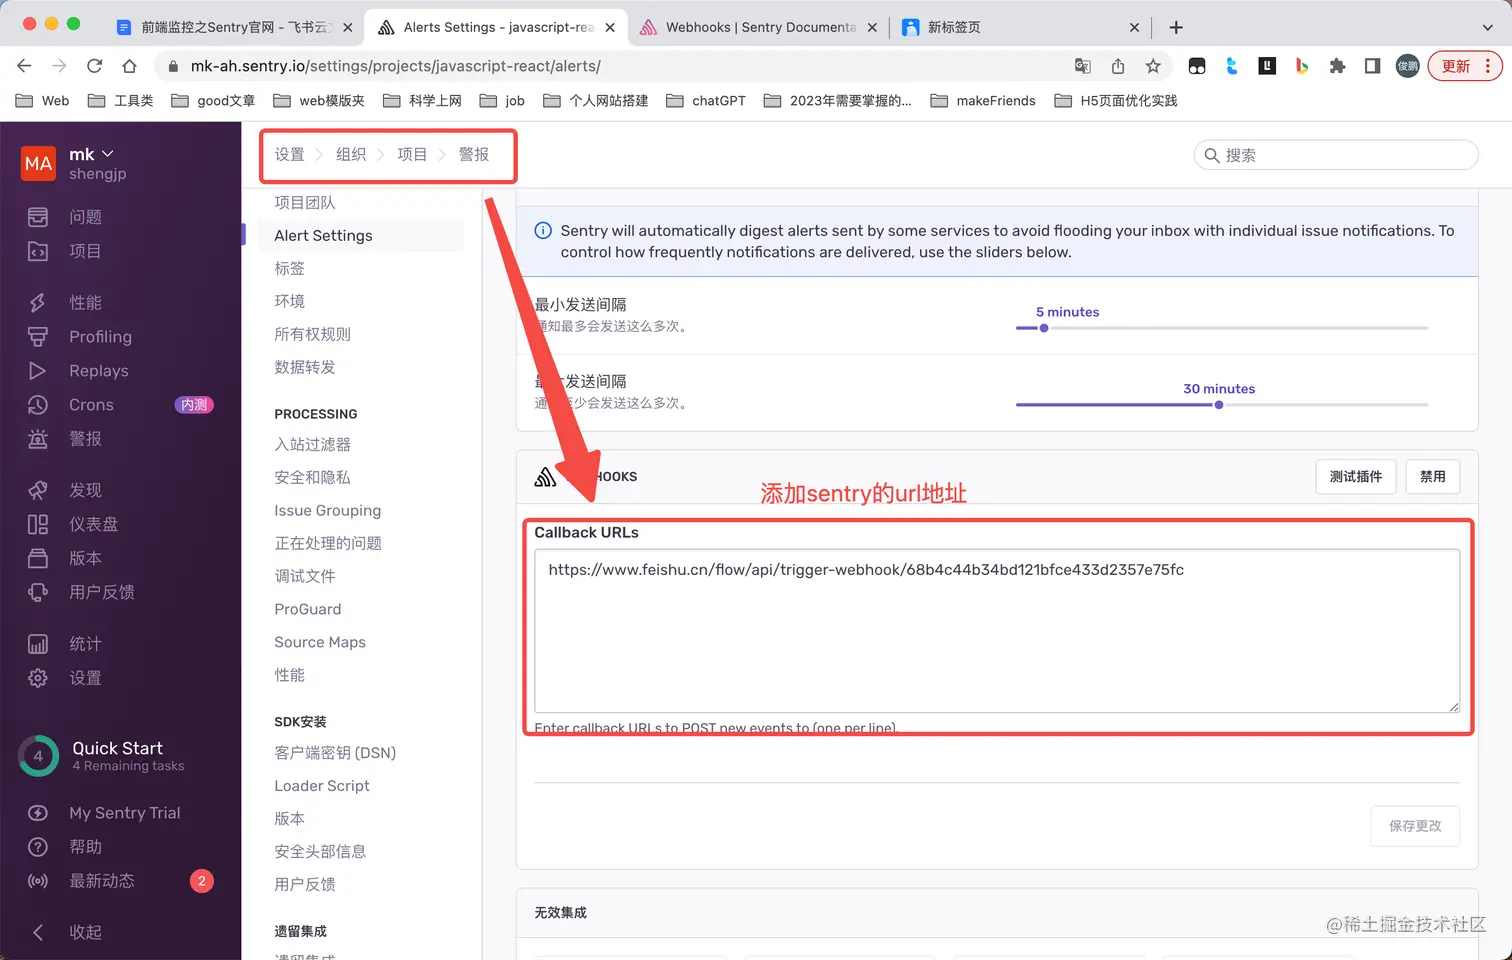
Task: Bookmark this page with star icon
Action: [x=1153, y=66]
